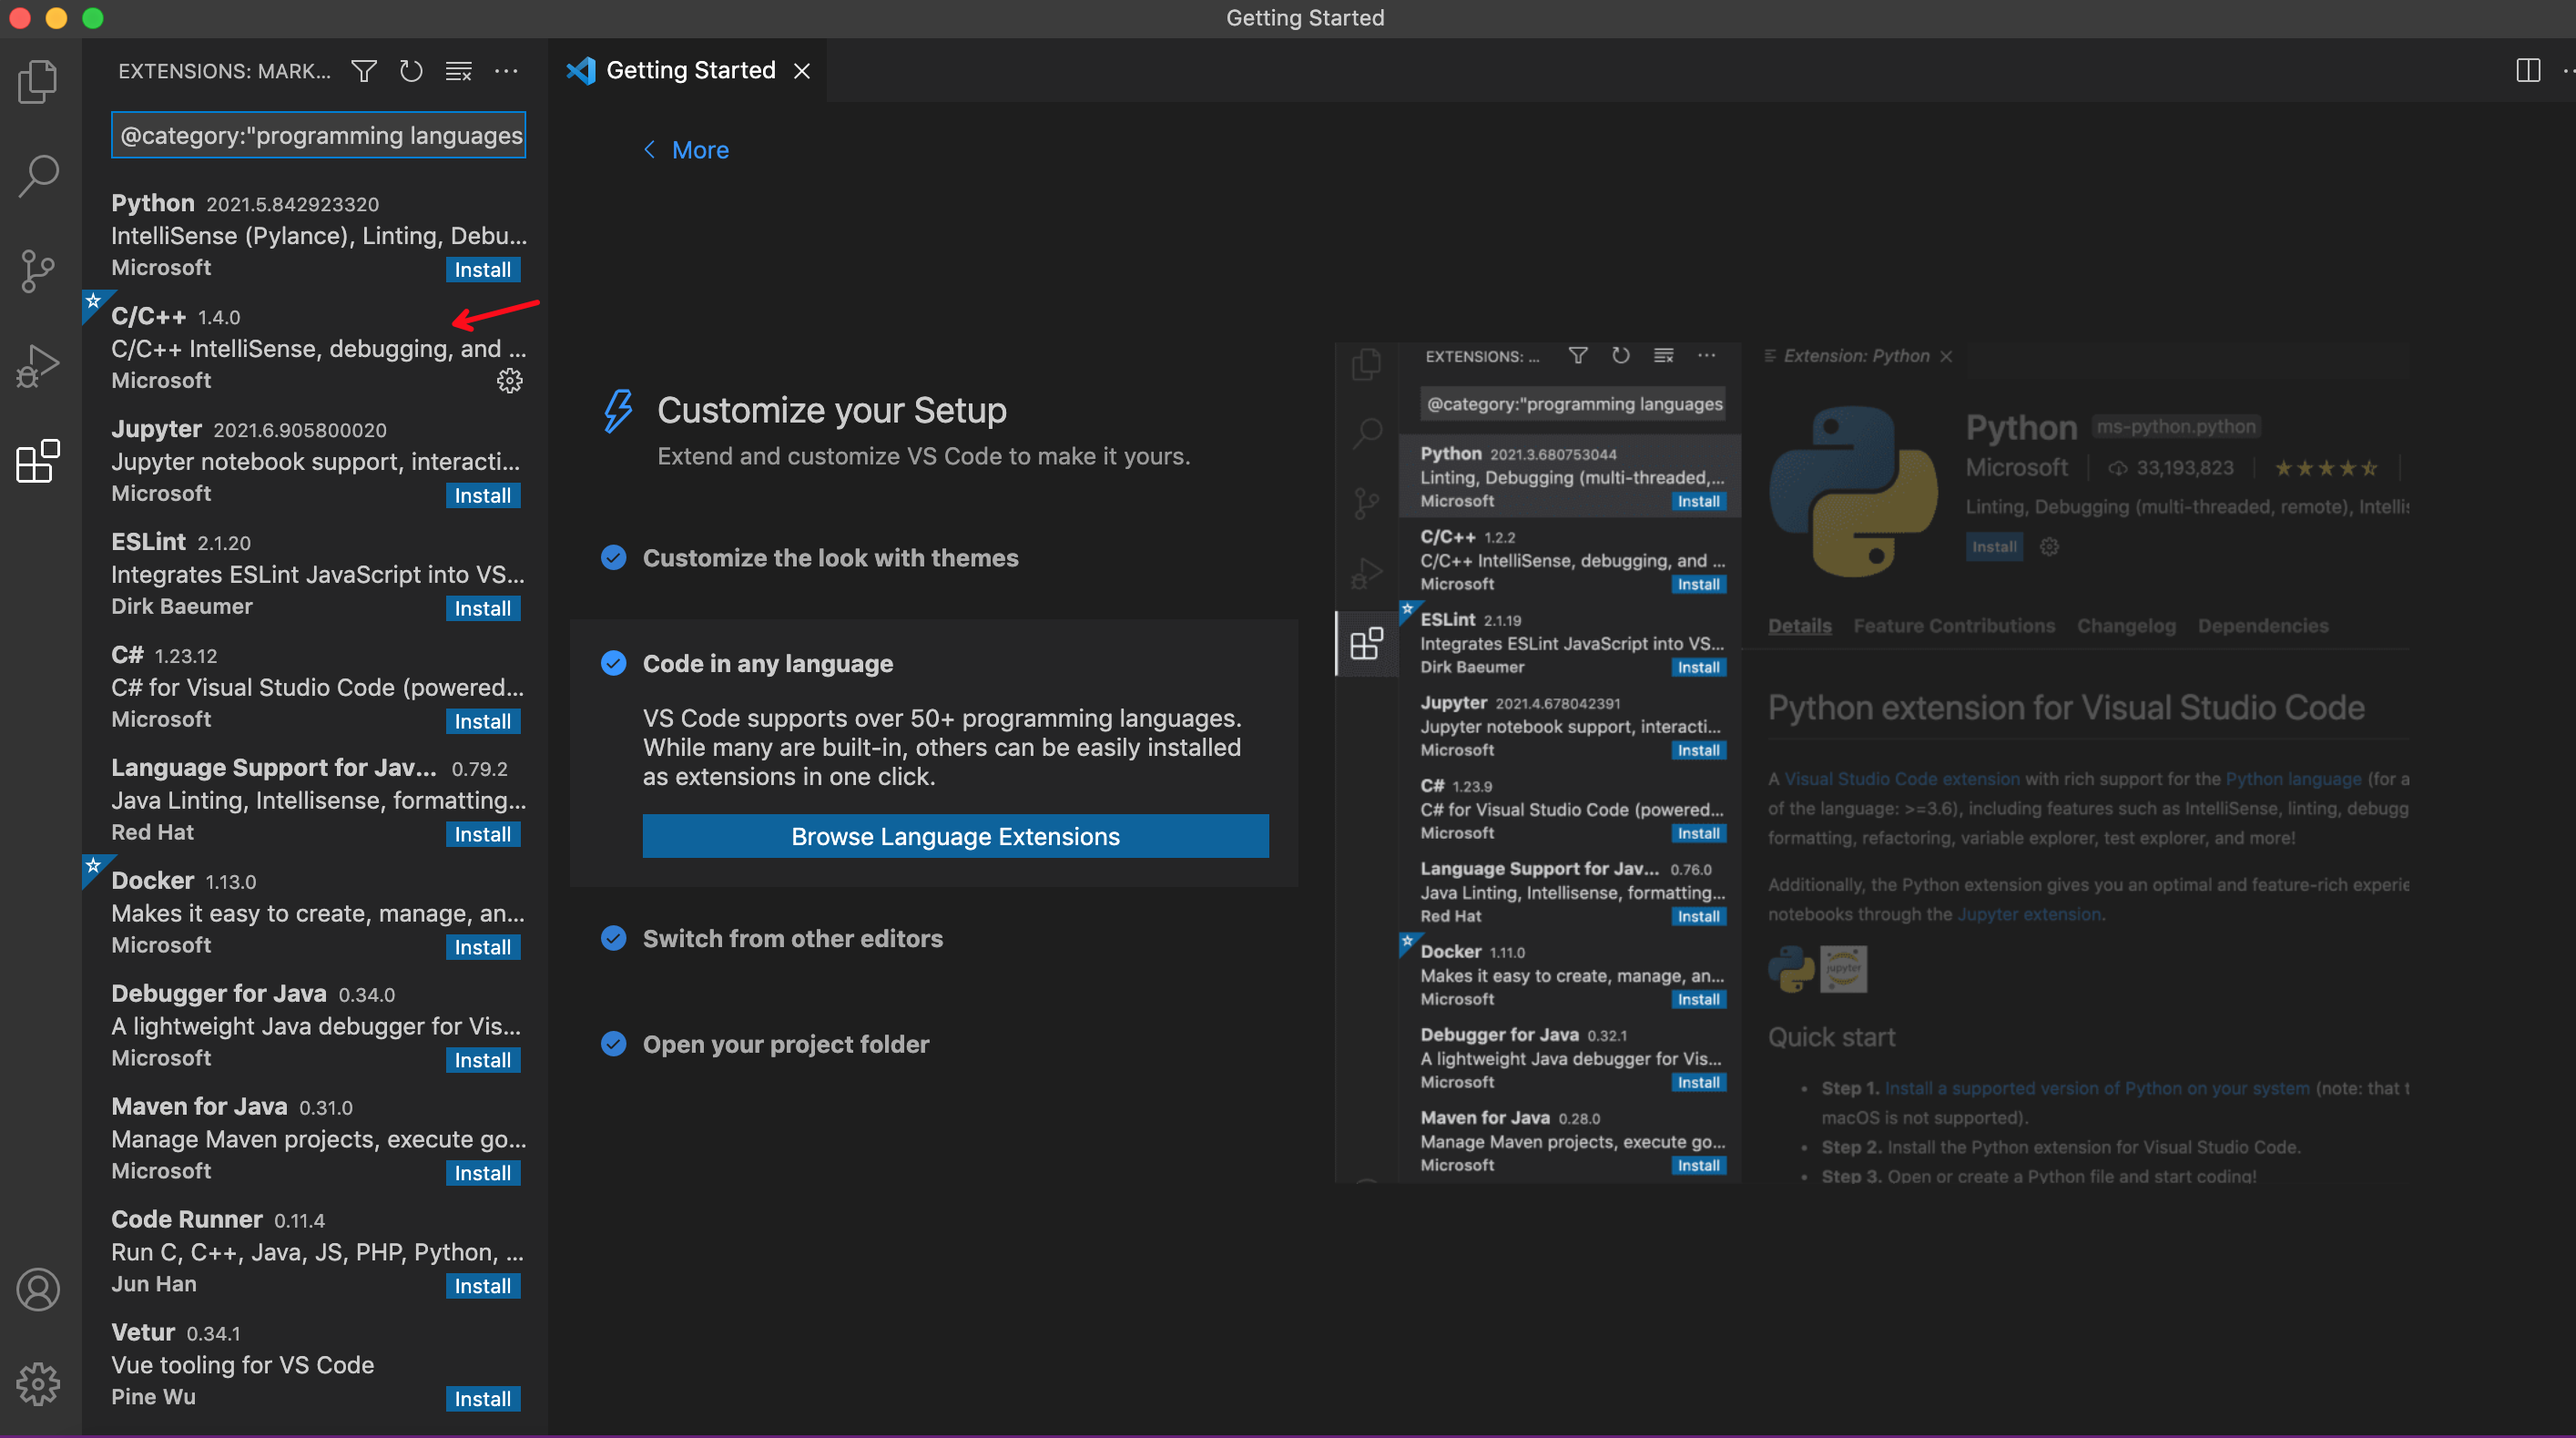Expand Customize the look with themes step
Screen dimensions: 2576x1438
830,558
